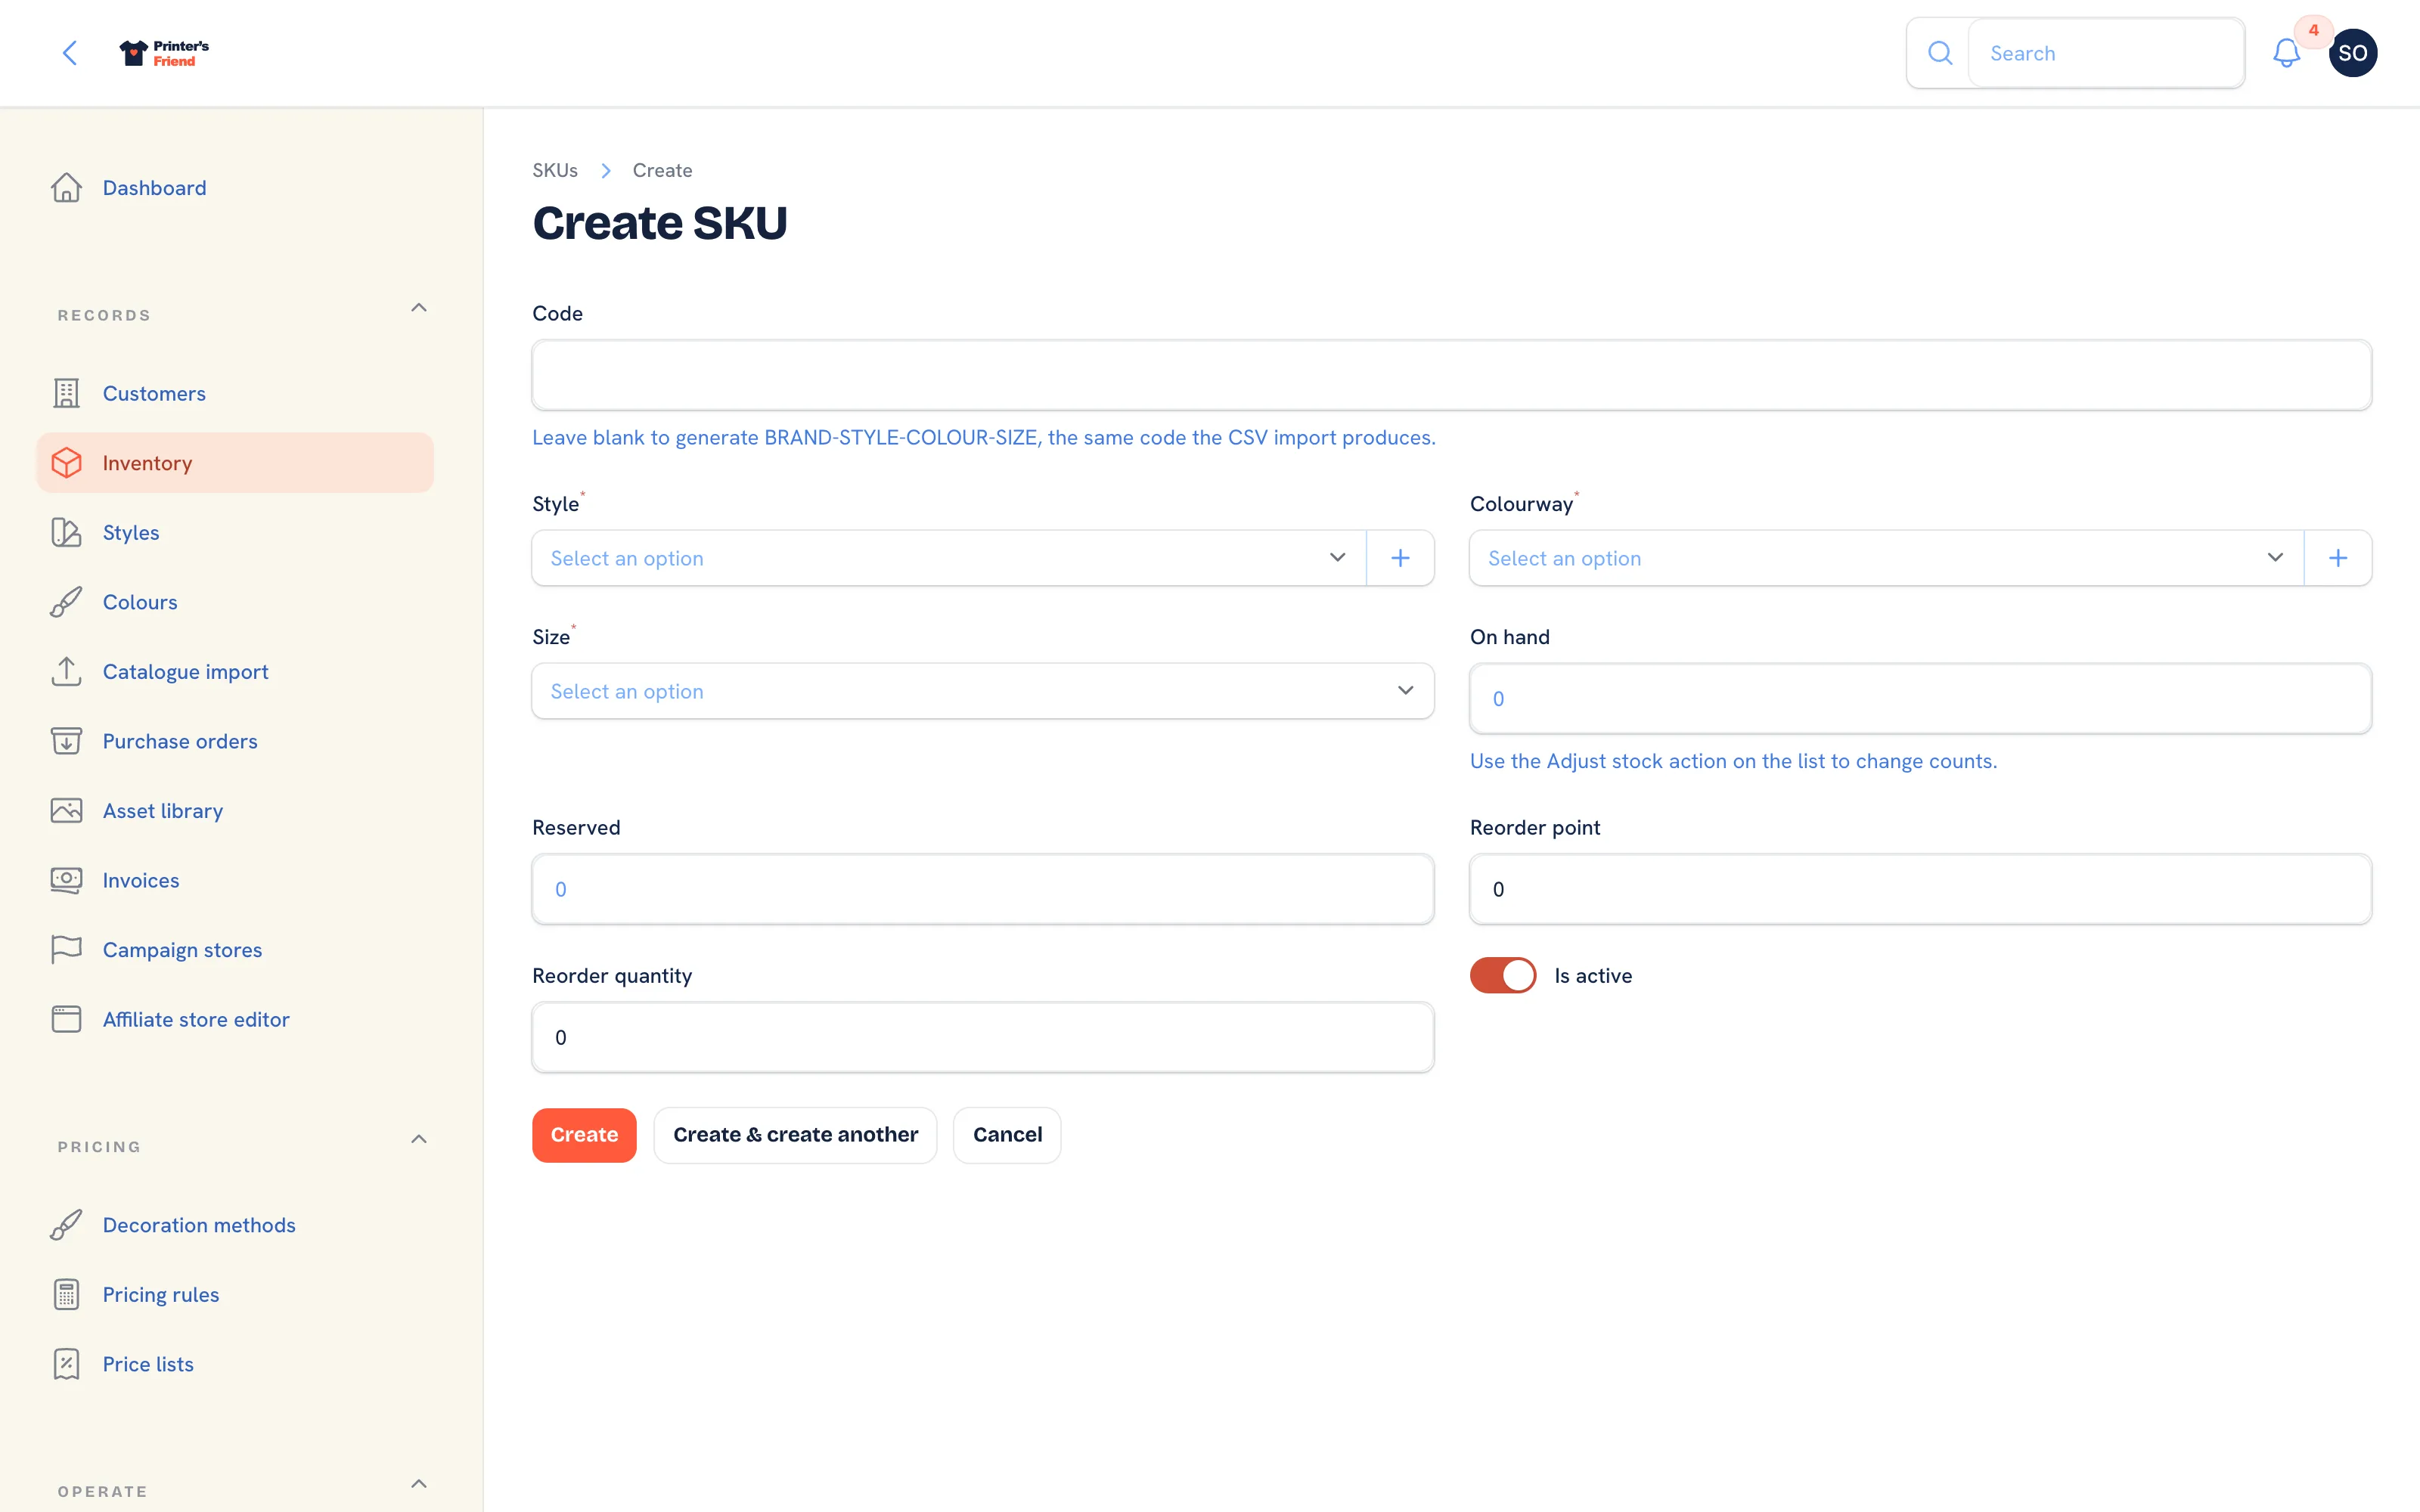This screenshot has width=2420, height=1512.
Task: Click Create & create another button
Action: click(795, 1135)
